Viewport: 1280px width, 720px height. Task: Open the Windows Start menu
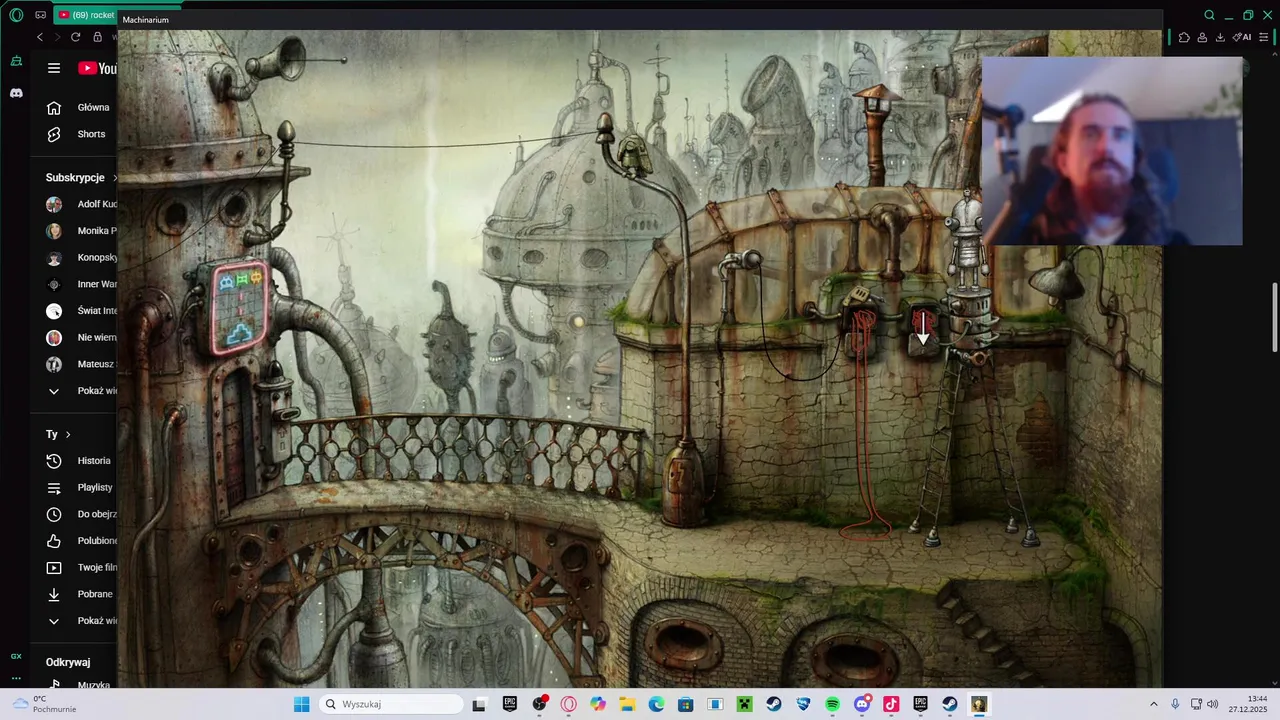click(301, 704)
